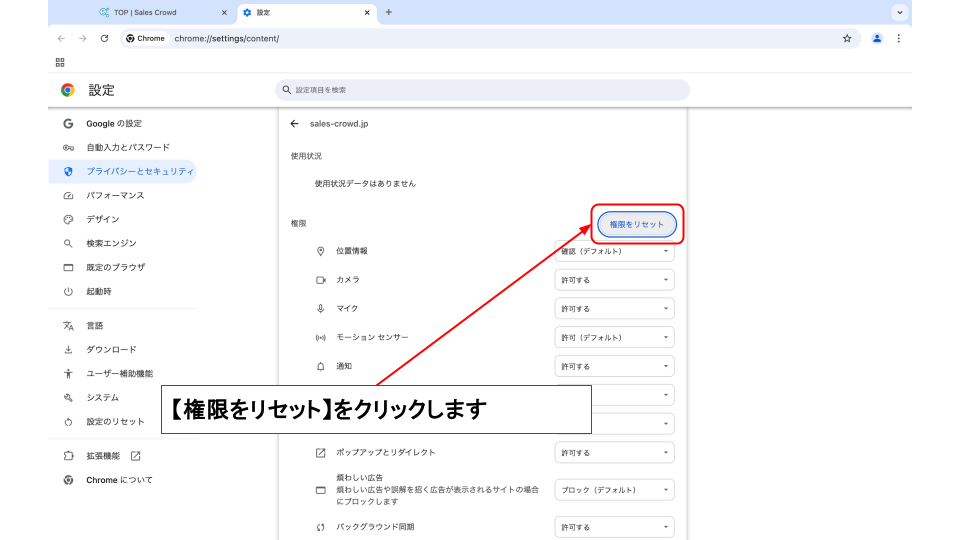The height and width of the screenshot is (540, 960).
Task: Open 自動入力とパスワード settings section
Action: (x=128, y=147)
